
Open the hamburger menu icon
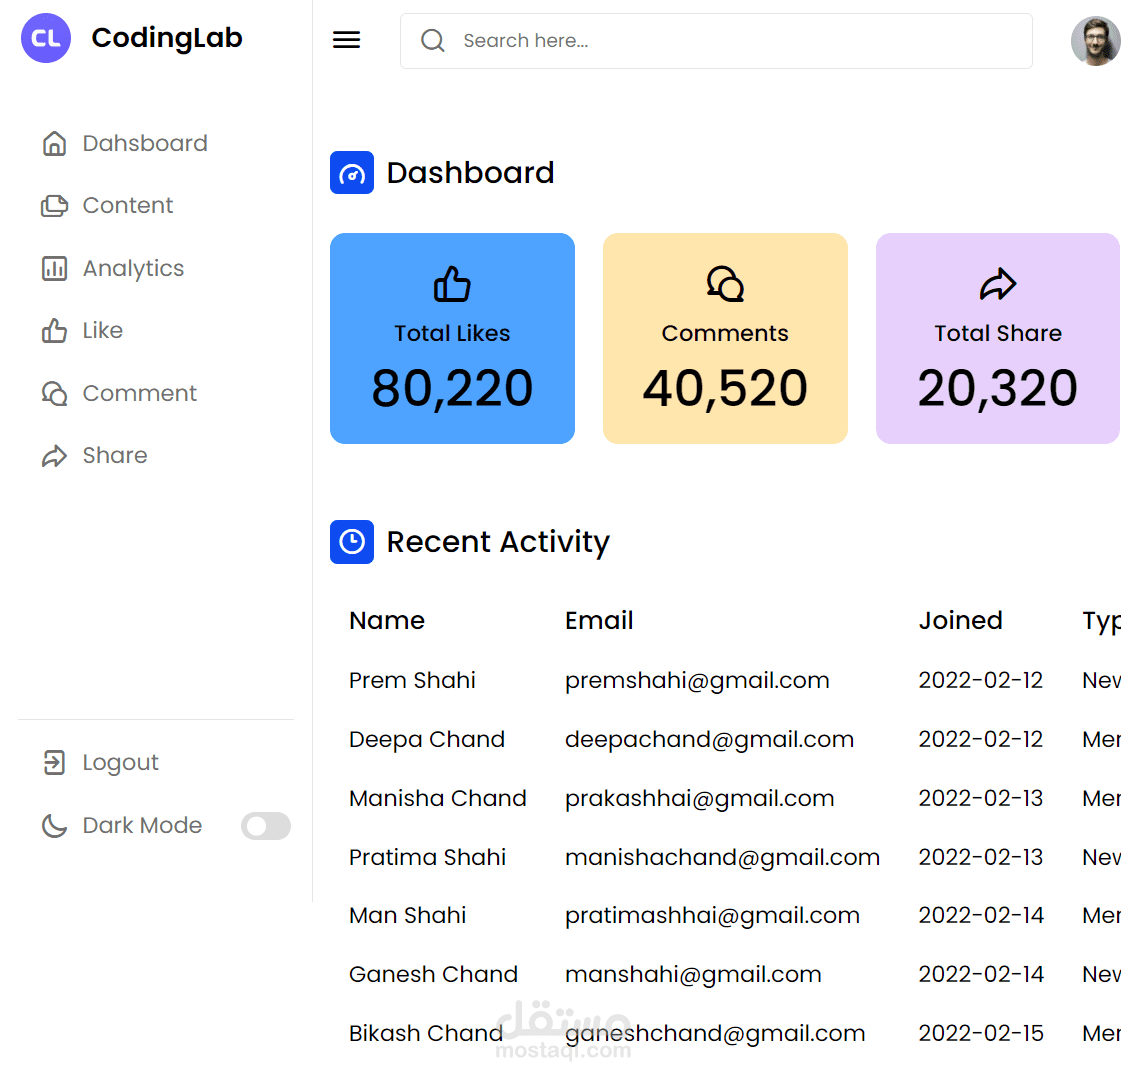pos(346,40)
